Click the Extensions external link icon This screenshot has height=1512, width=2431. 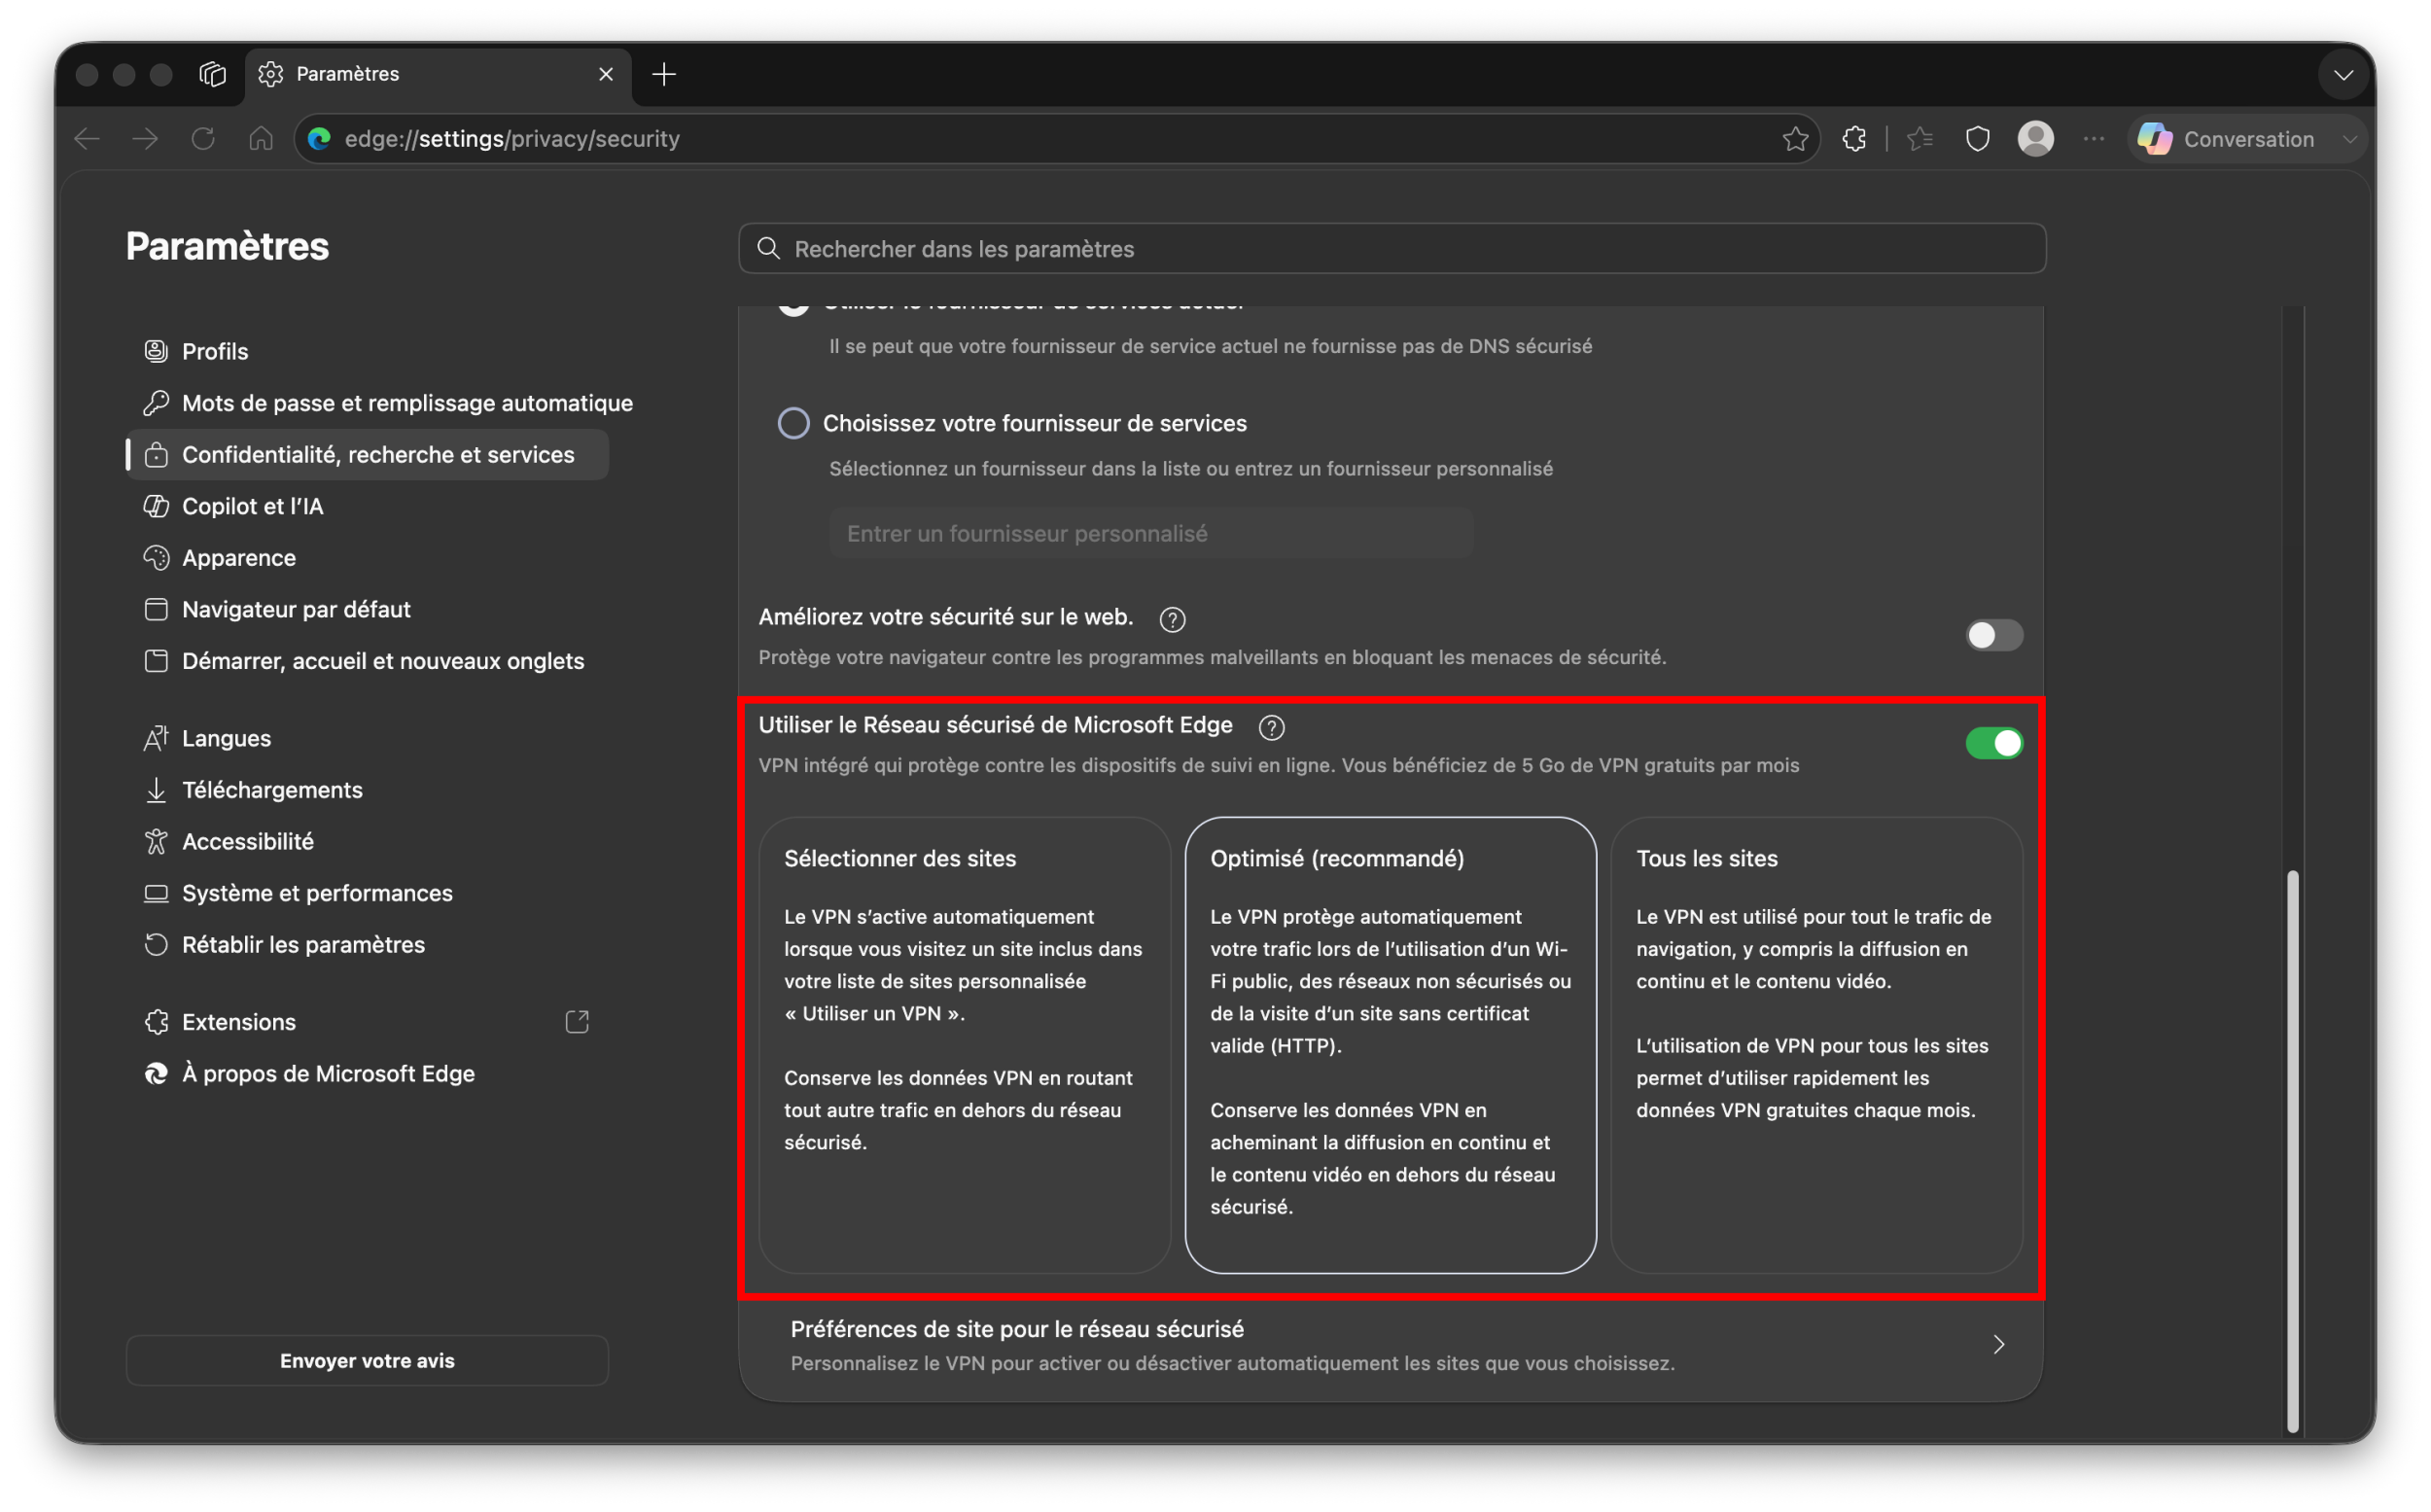[x=577, y=1022]
